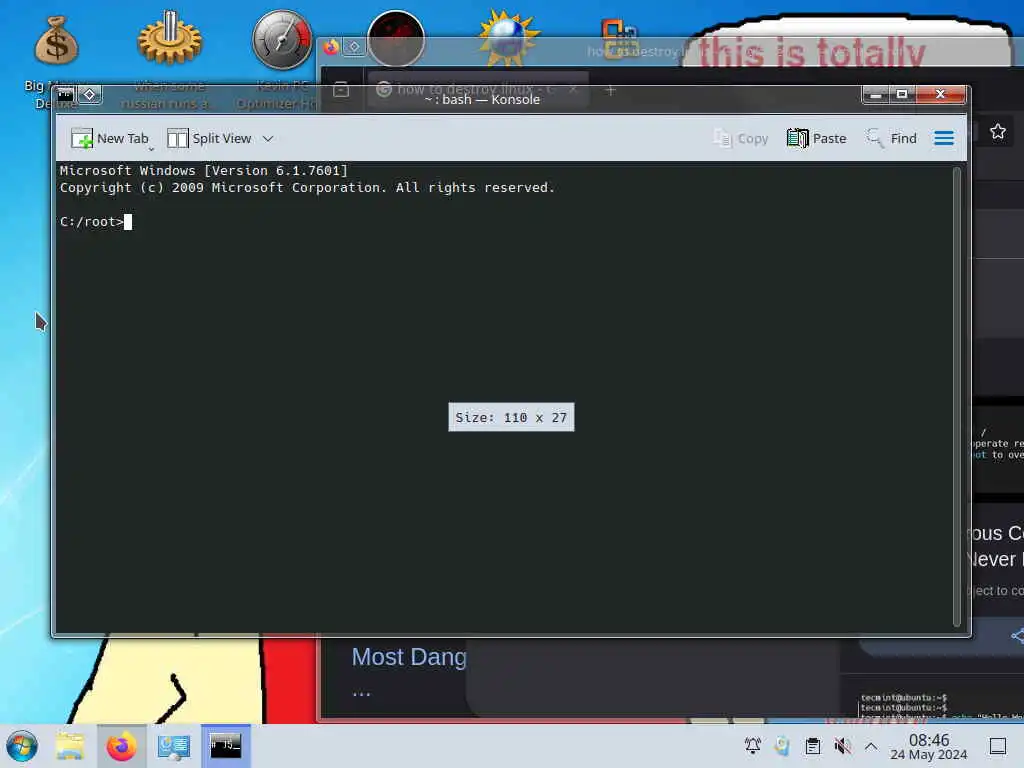Image resolution: width=1024 pixels, height=768 pixels.
Task: Open the Konsole hamburger menu
Action: 944,138
